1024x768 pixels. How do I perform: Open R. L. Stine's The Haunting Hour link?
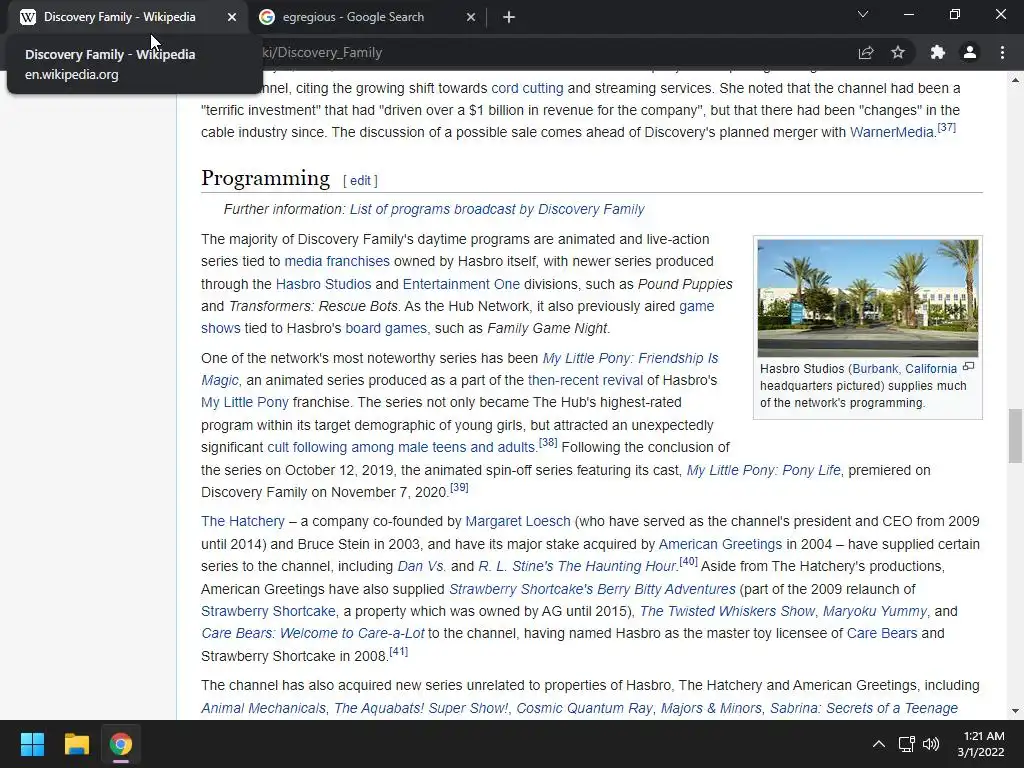577,566
